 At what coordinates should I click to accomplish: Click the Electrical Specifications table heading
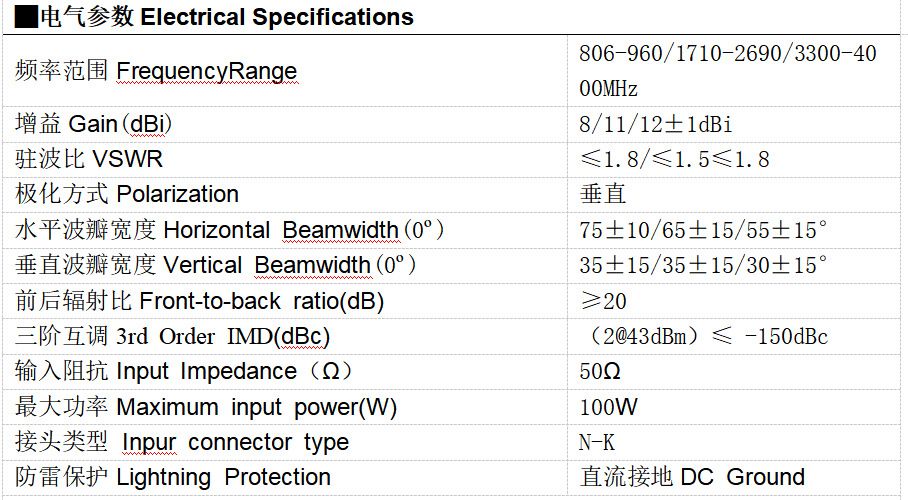214,17
